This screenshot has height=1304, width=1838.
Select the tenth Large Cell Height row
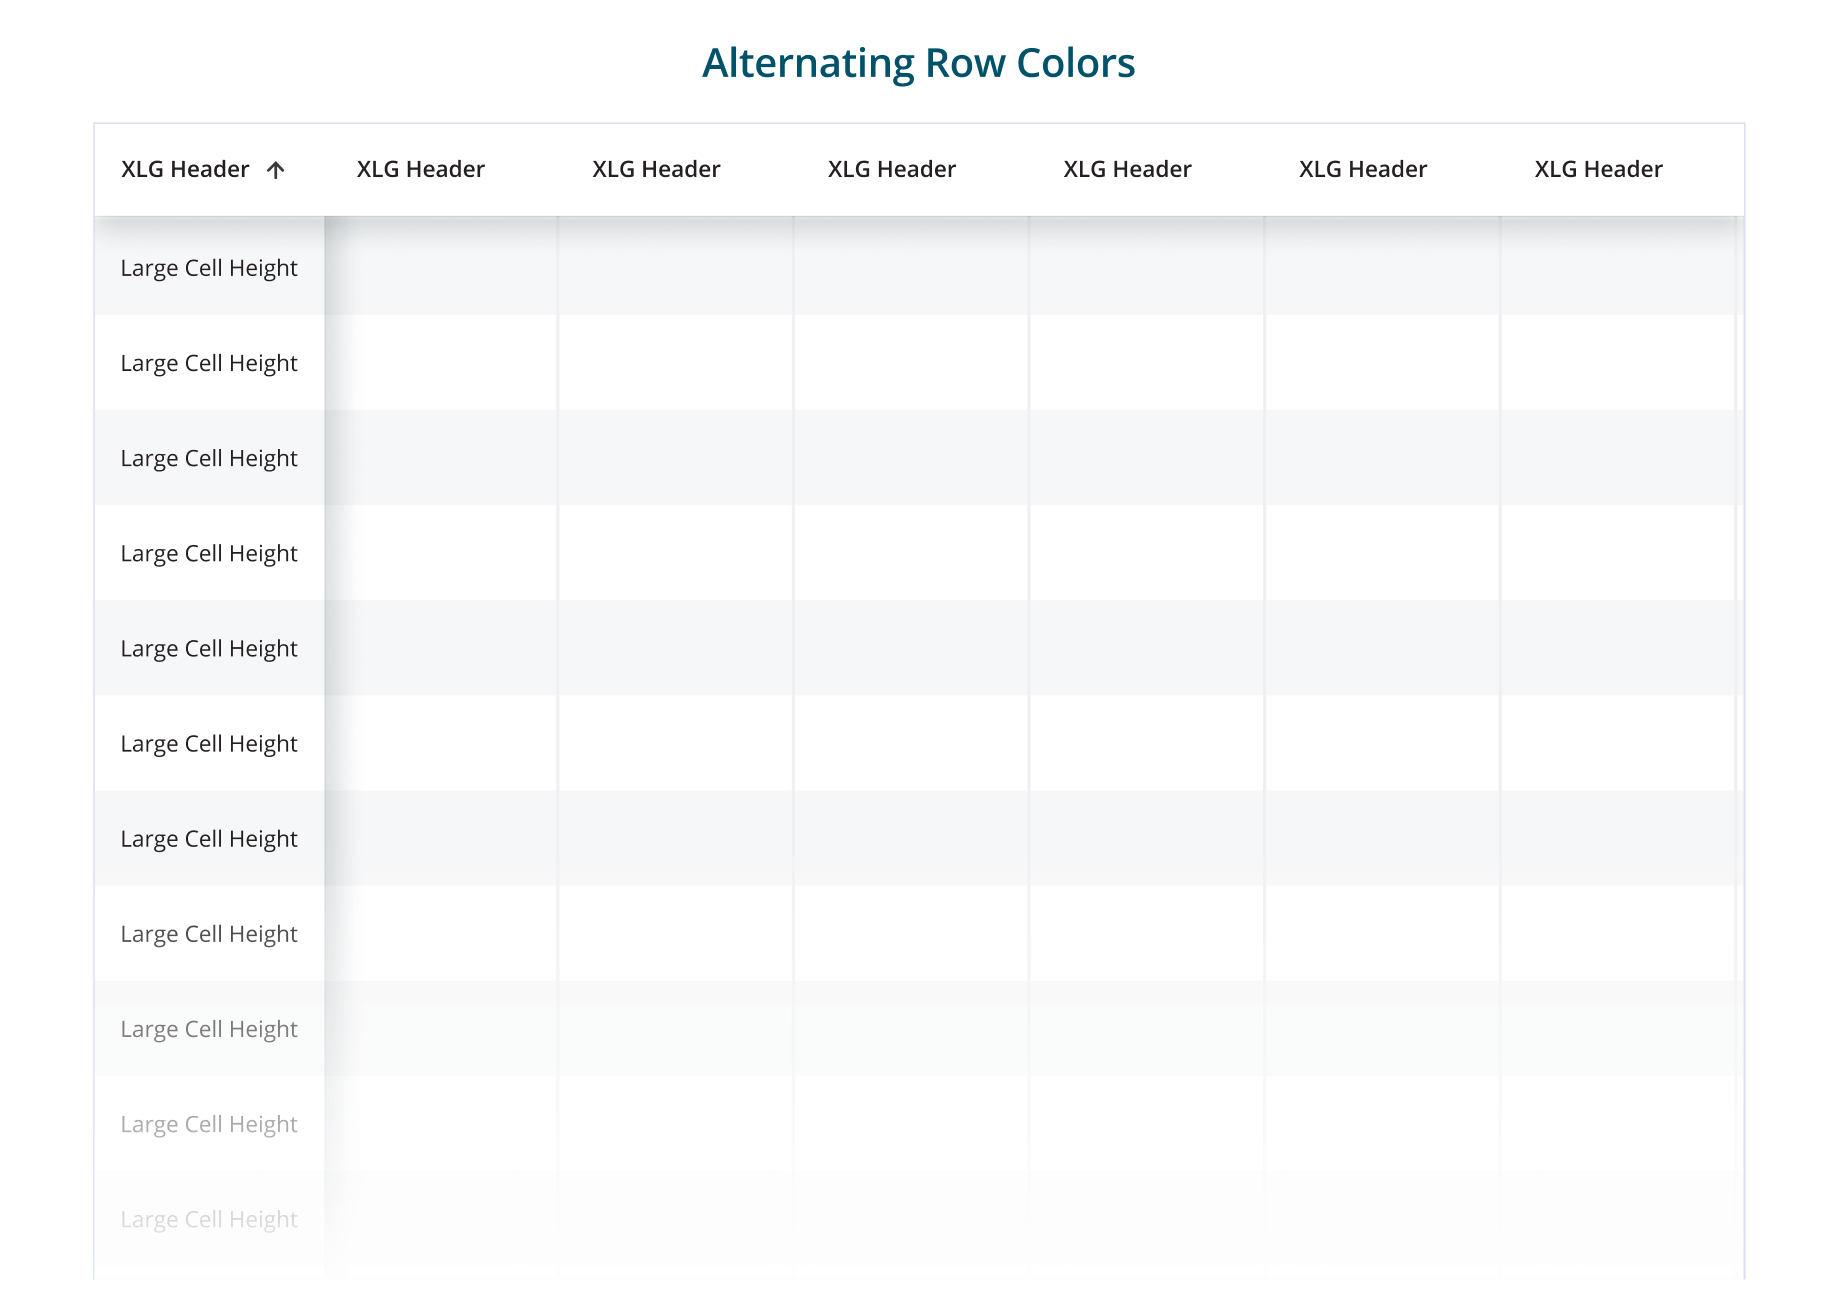point(209,1124)
